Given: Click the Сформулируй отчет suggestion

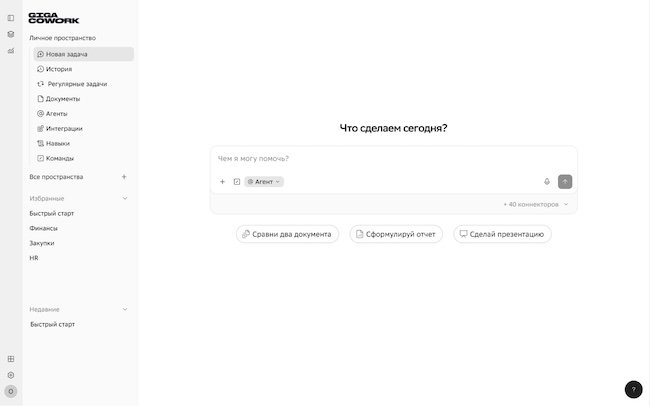Looking at the screenshot, I should pos(396,234).
